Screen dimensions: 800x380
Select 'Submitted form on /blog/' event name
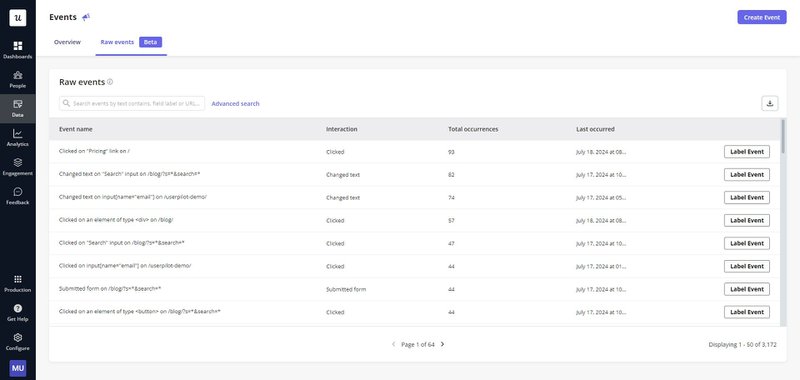coord(110,289)
